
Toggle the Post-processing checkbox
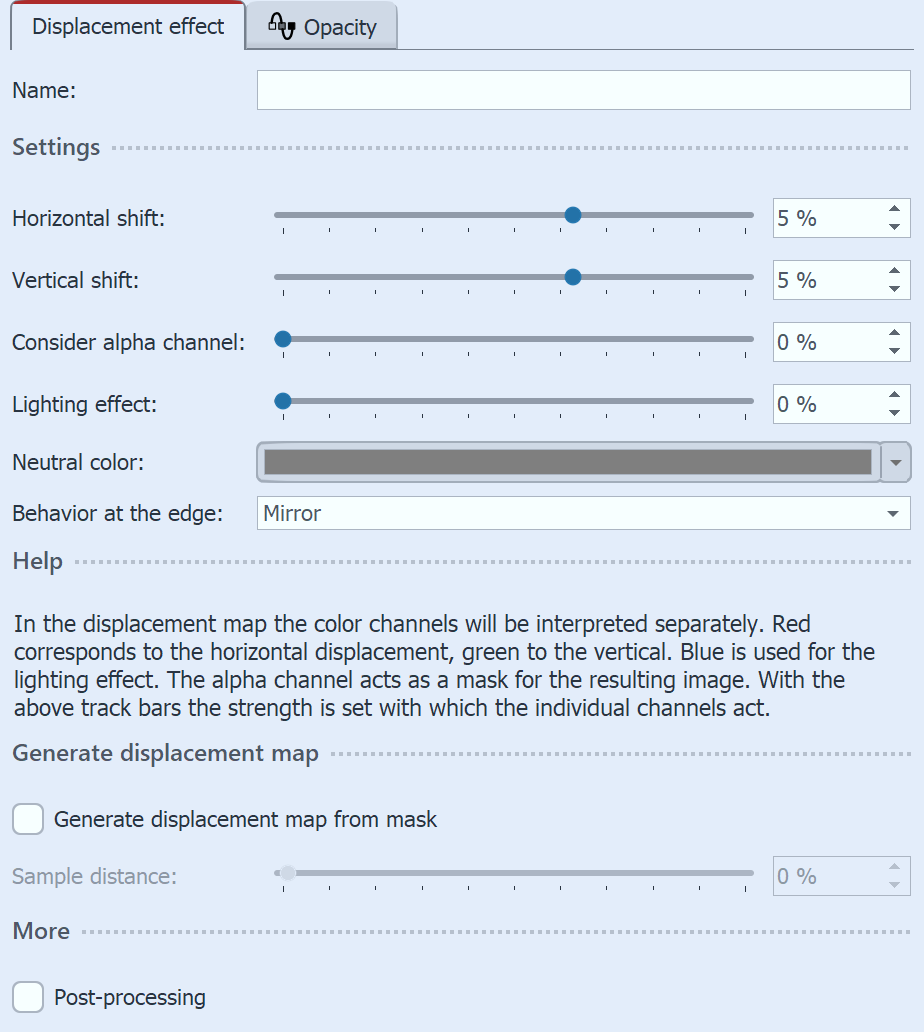(28, 997)
